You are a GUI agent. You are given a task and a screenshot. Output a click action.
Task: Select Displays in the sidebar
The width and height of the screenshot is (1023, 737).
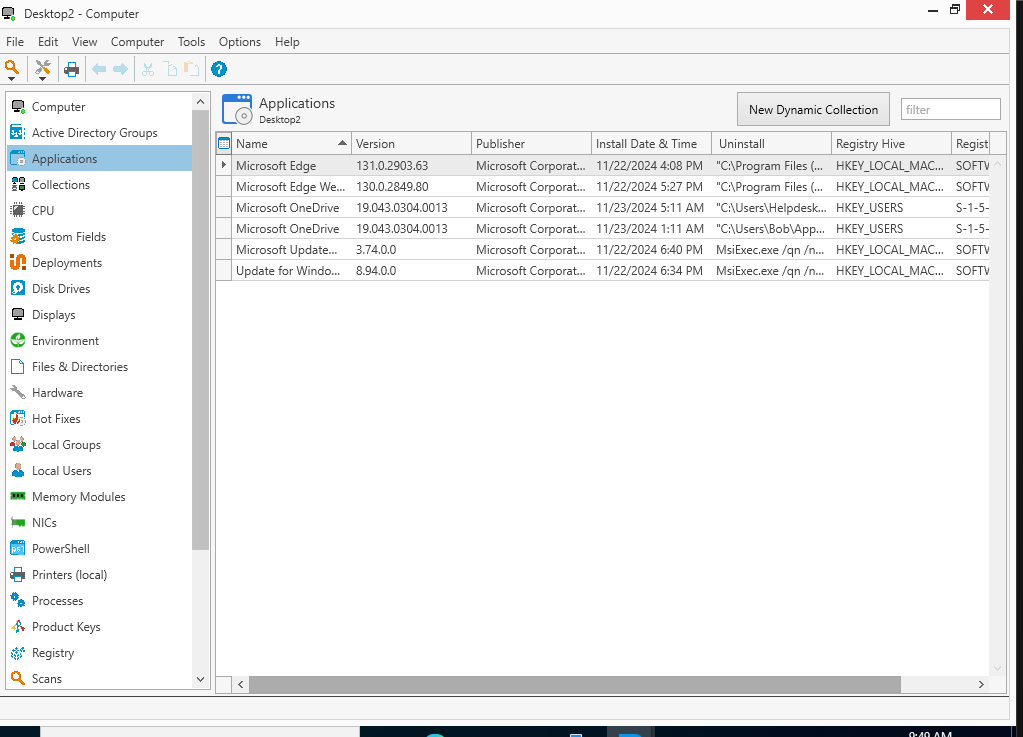[x=100, y=314]
